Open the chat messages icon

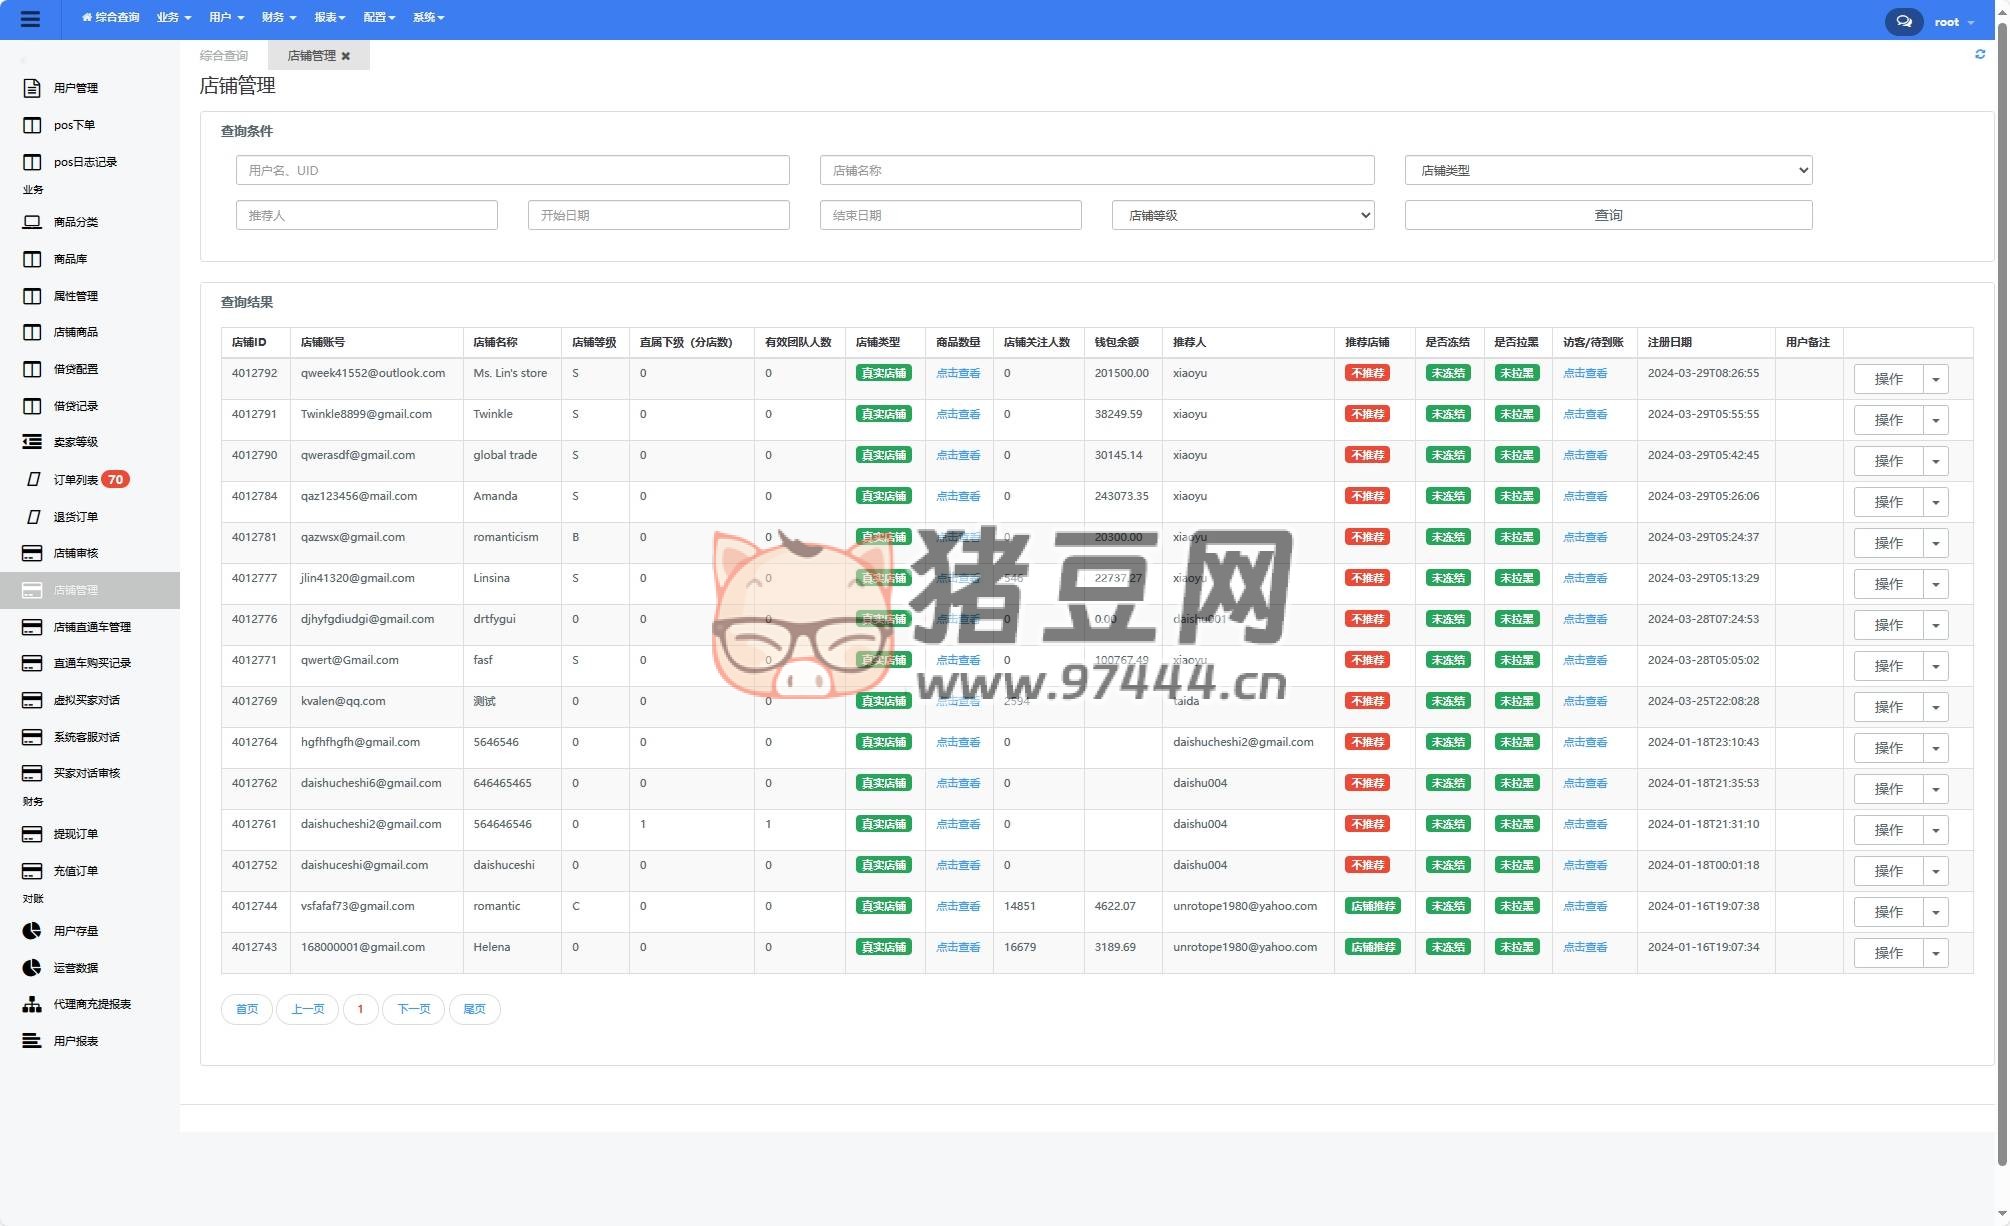(1903, 21)
